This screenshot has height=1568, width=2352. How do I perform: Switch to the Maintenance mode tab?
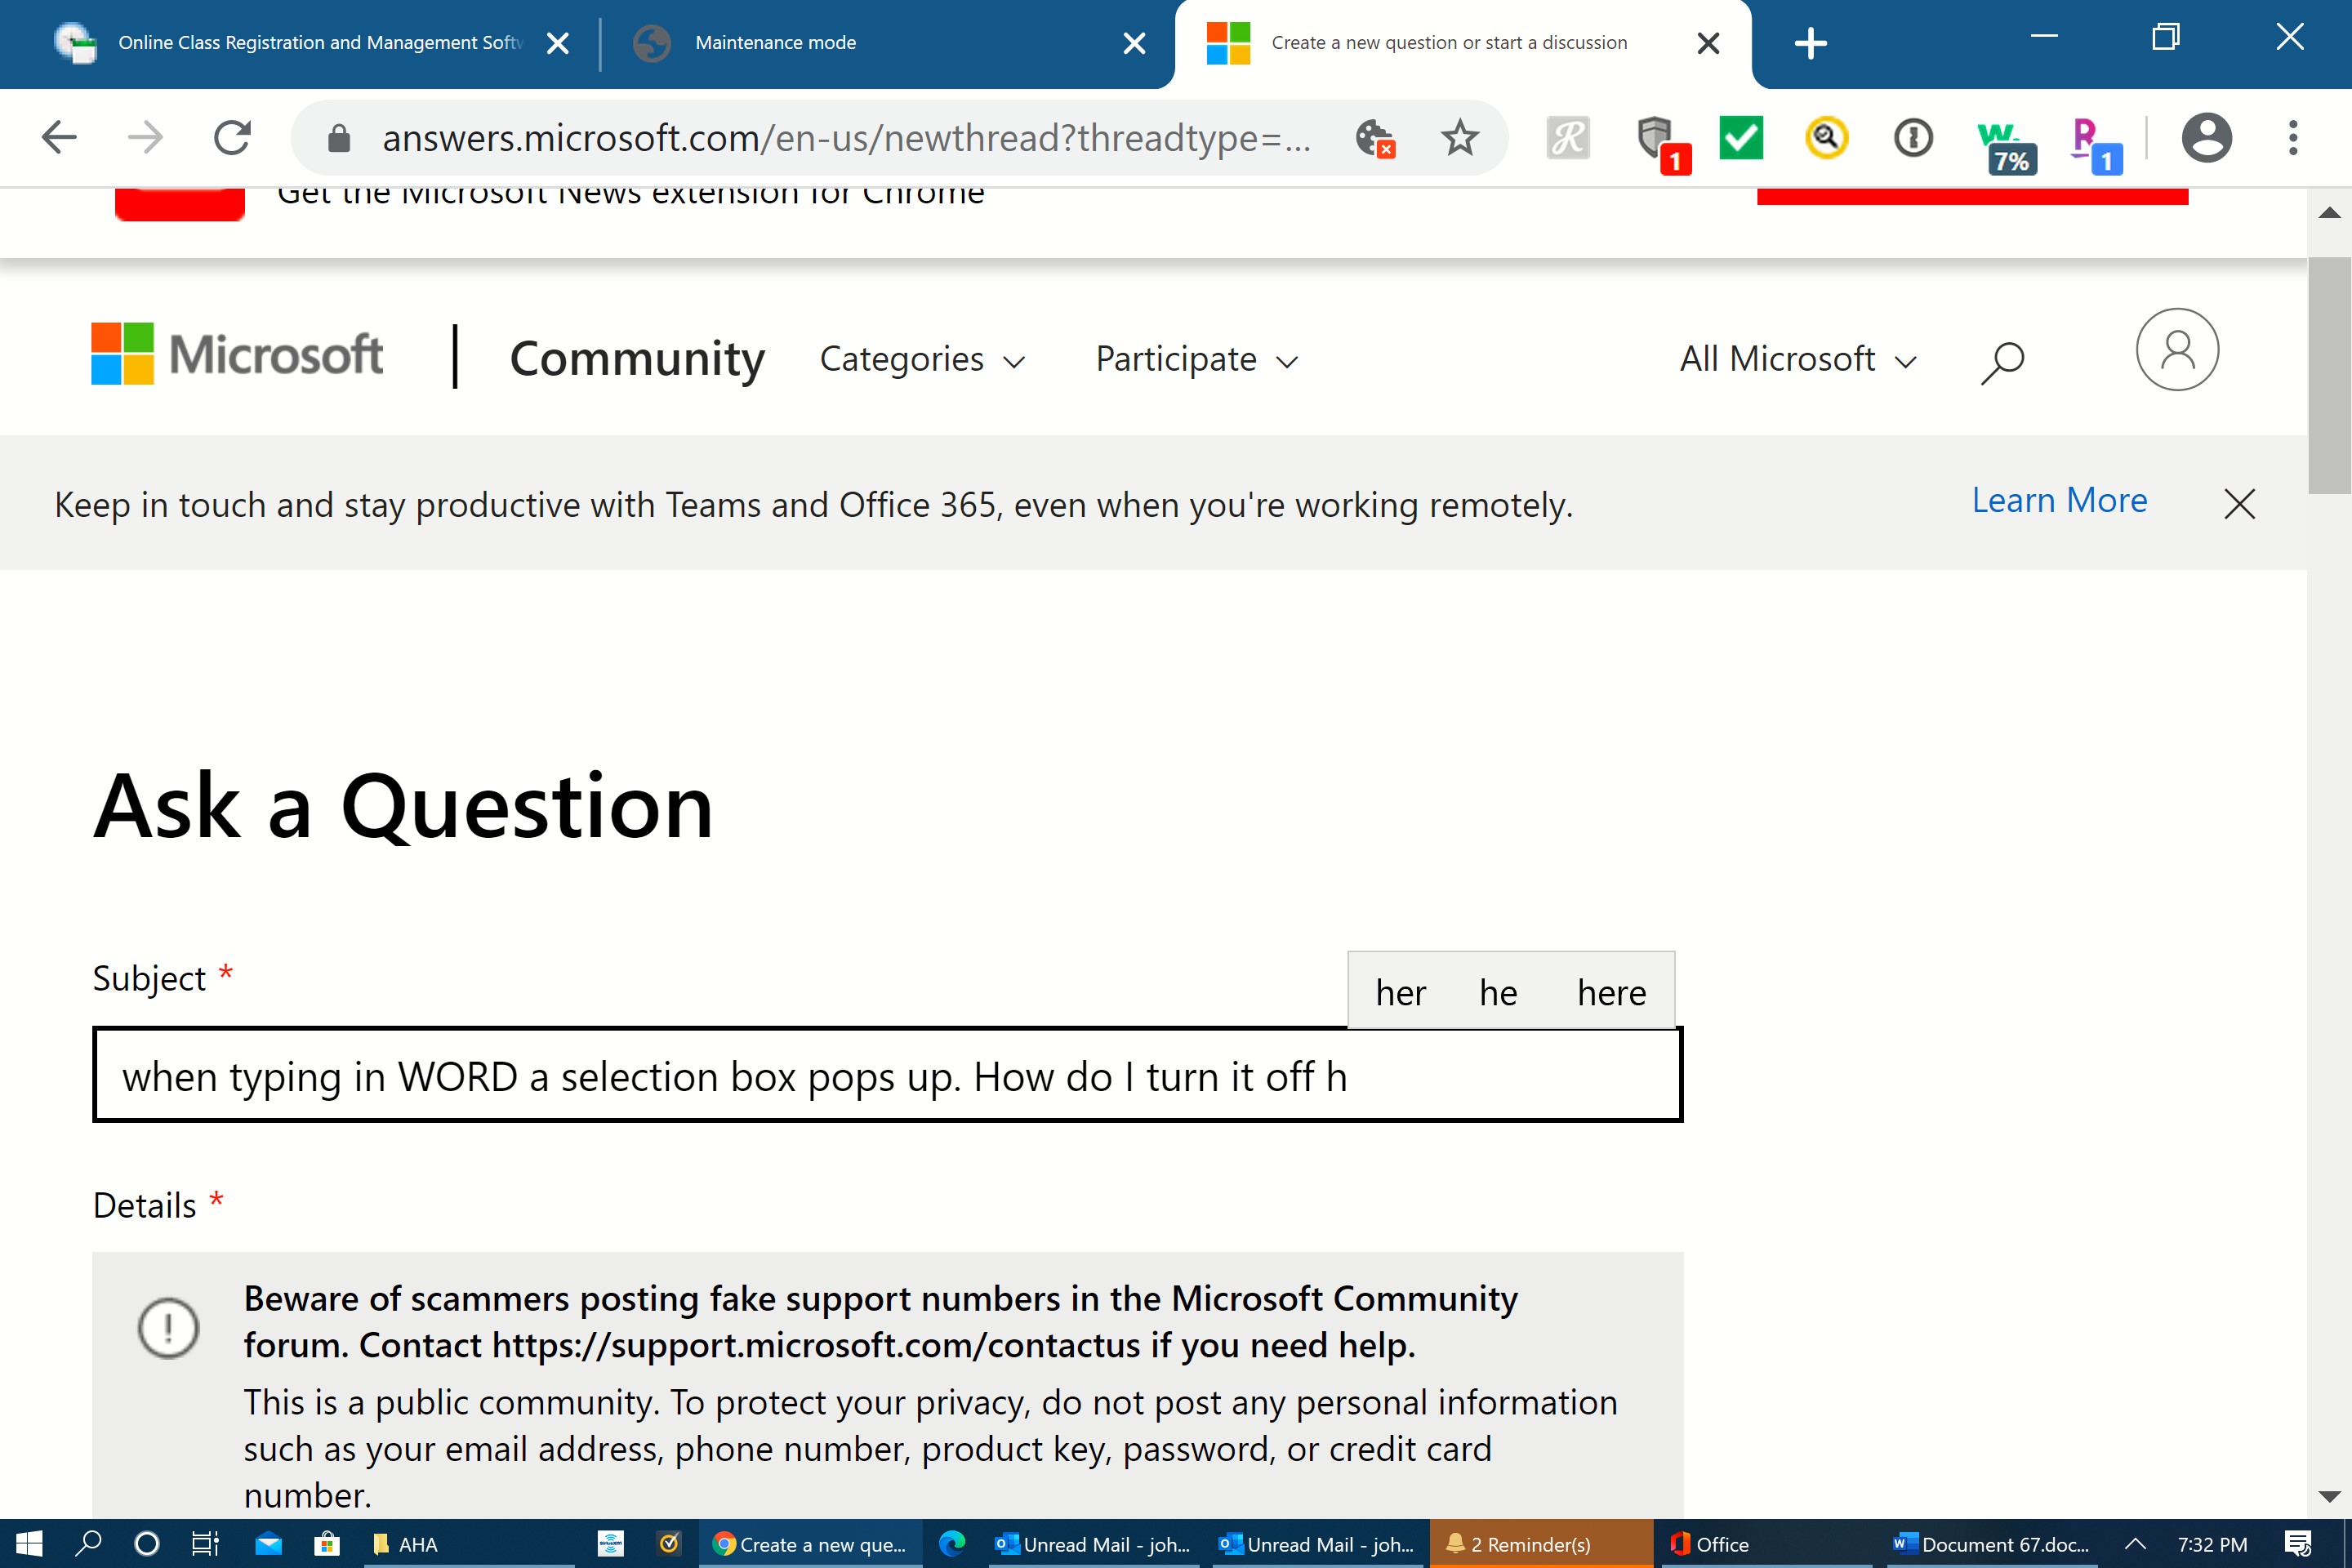(x=776, y=43)
